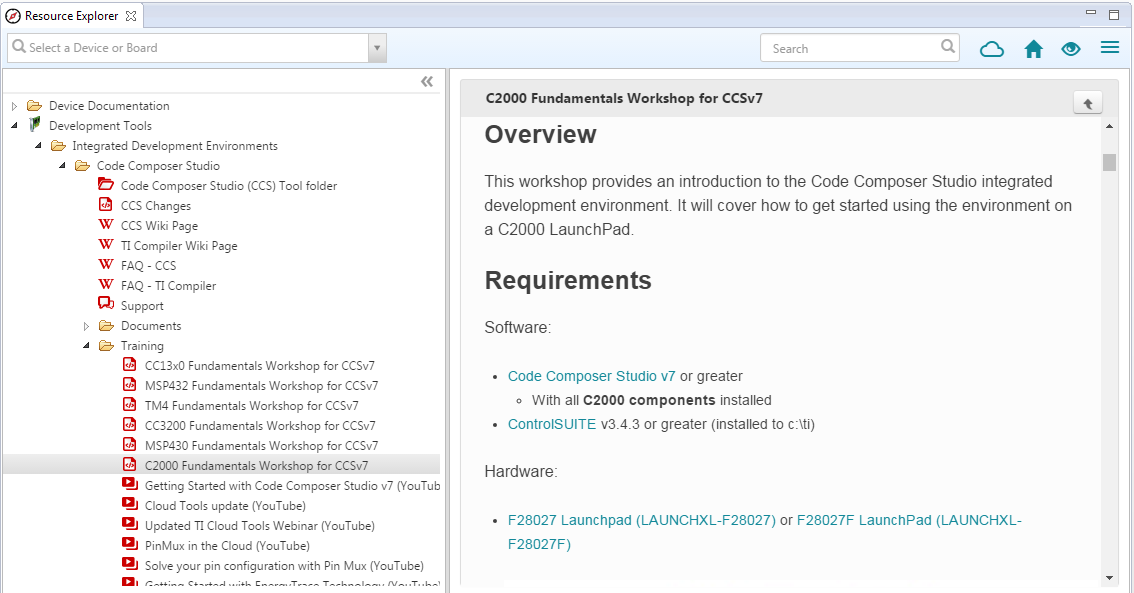Close the Resource Explorer tab

coord(131,15)
